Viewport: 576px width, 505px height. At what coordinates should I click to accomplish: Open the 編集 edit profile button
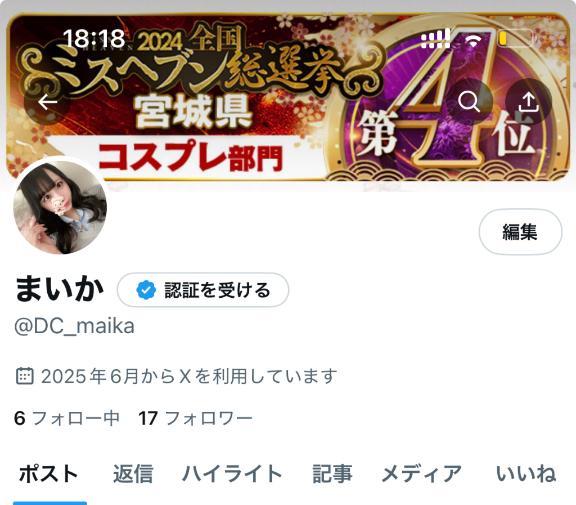pos(520,232)
